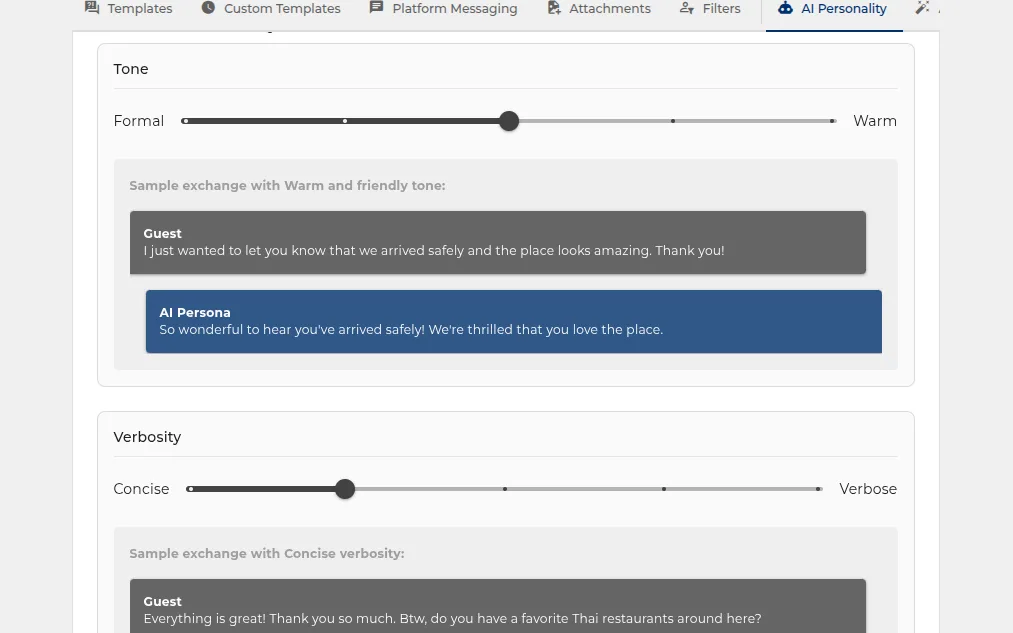Image resolution: width=1013 pixels, height=633 pixels.
Task: Click the Verbosity slider handle
Action: [345, 489]
